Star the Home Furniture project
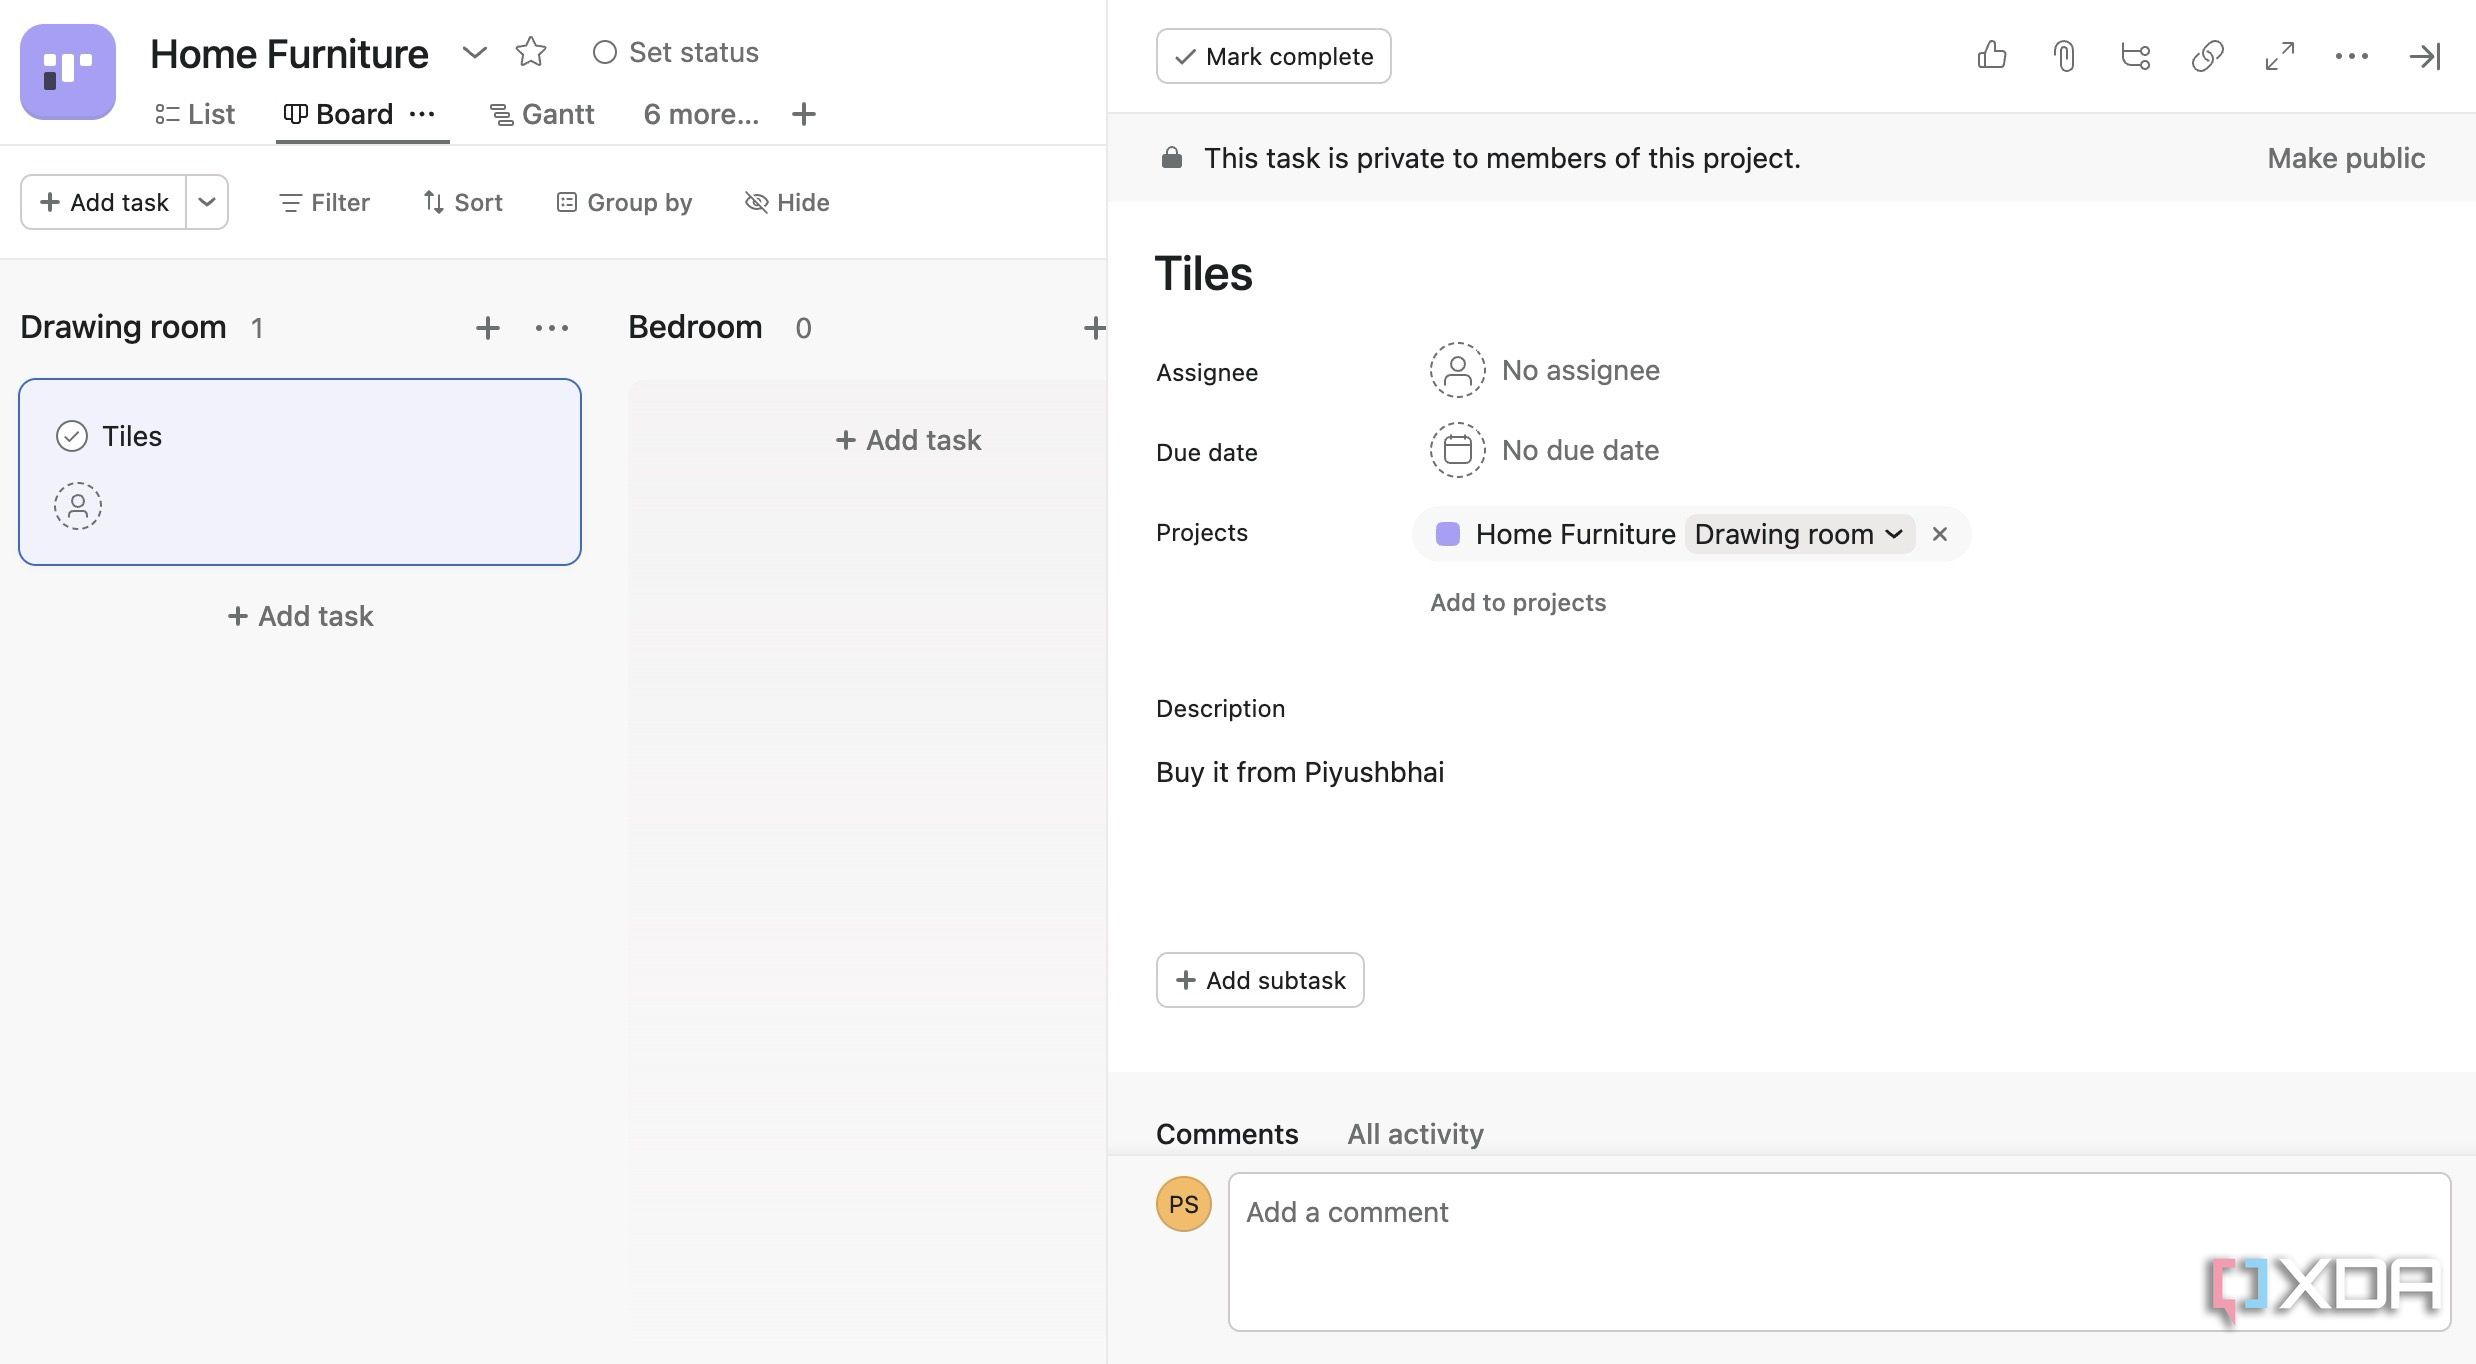2476x1364 pixels. (530, 52)
